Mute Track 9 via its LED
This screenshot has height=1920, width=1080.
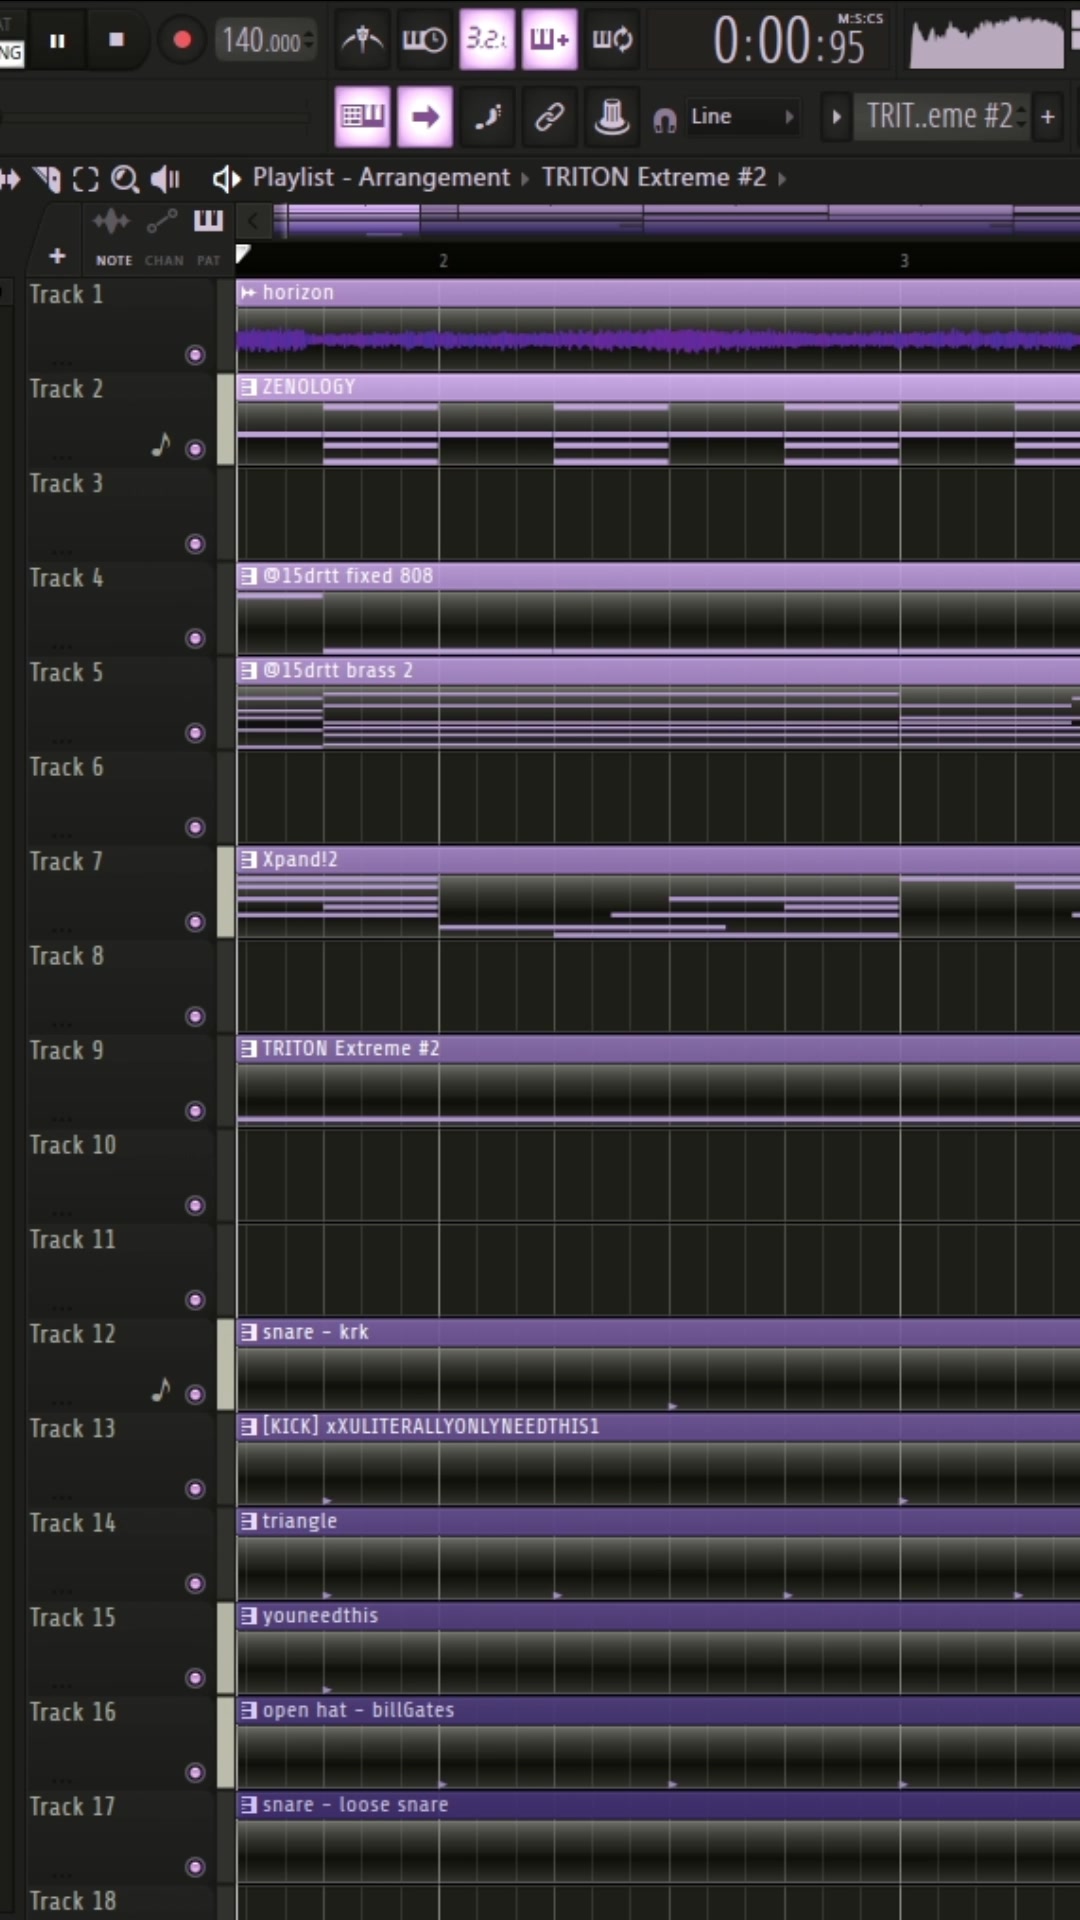tap(196, 1111)
